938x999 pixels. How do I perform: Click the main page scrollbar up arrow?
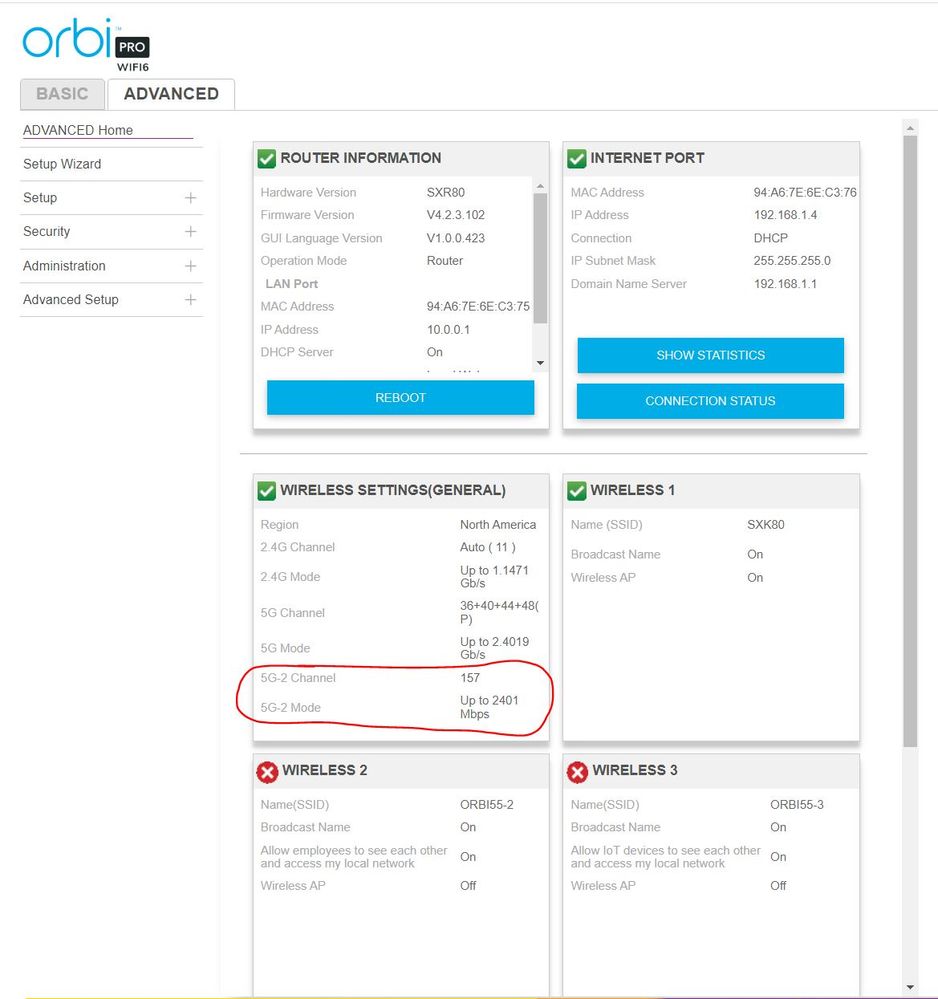click(x=910, y=128)
